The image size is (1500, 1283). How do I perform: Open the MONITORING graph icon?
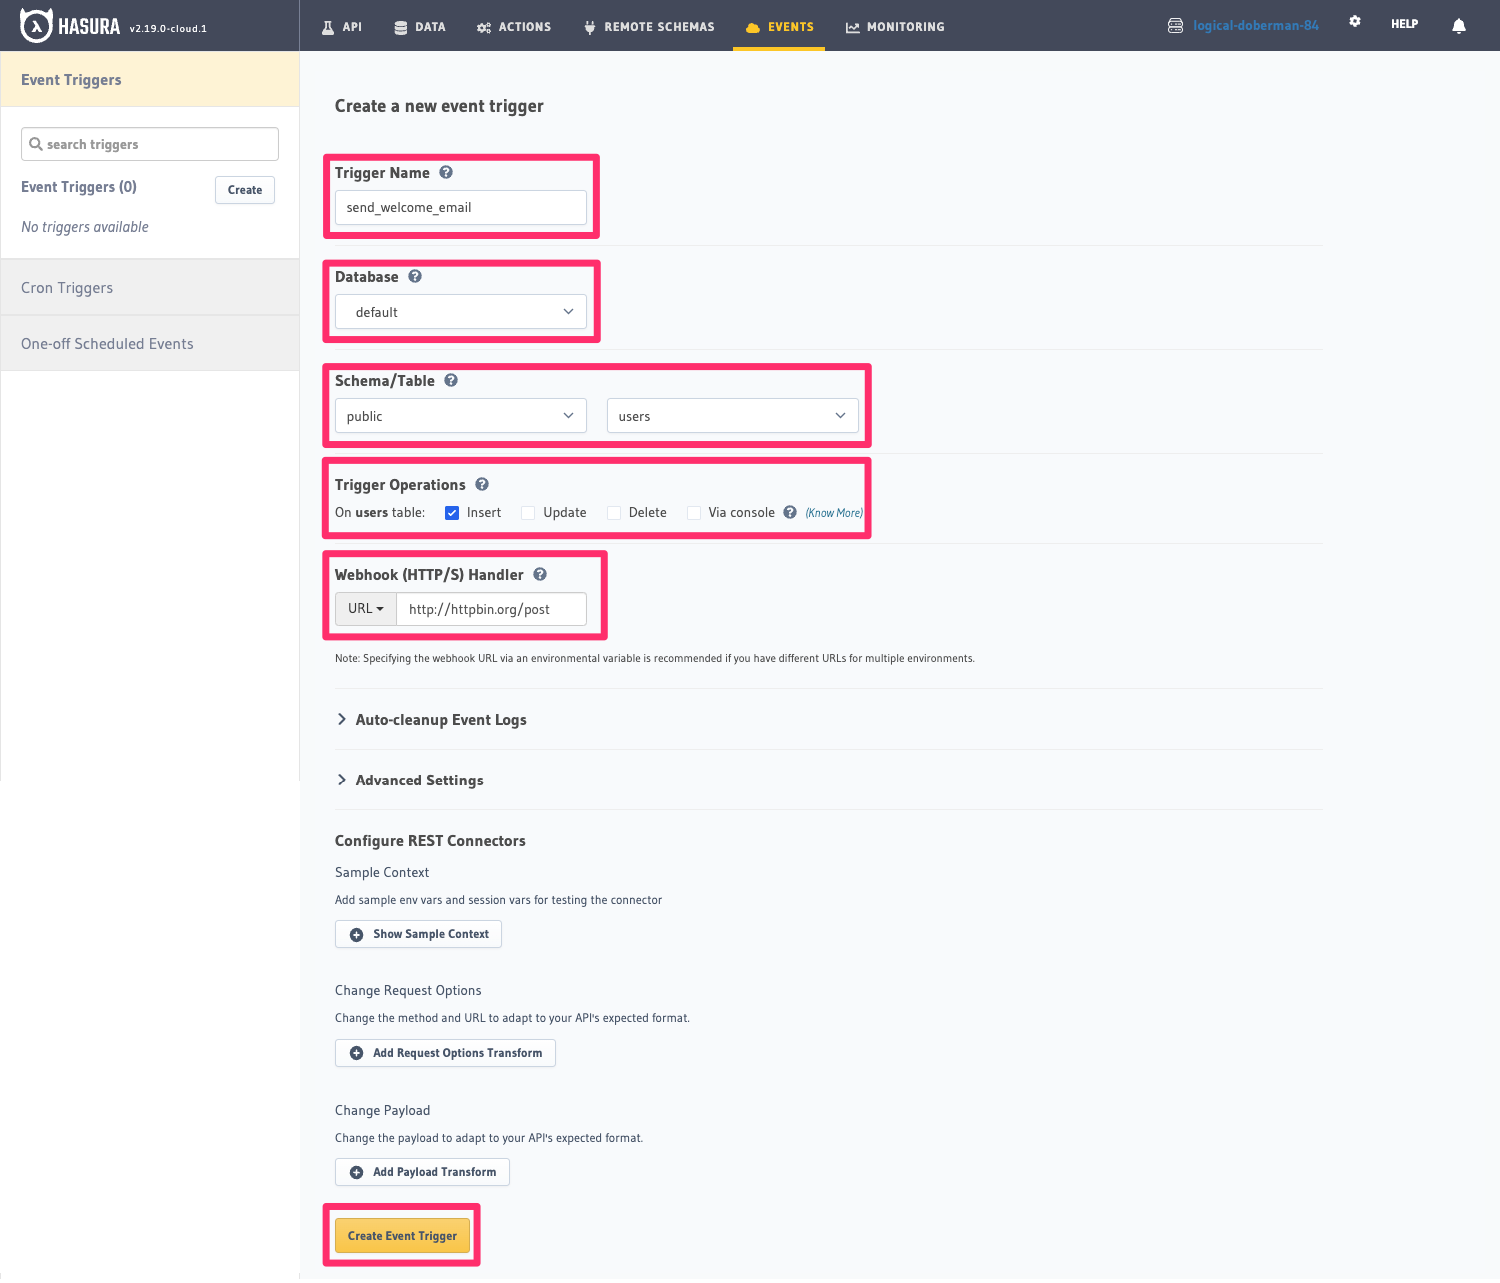(851, 27)
